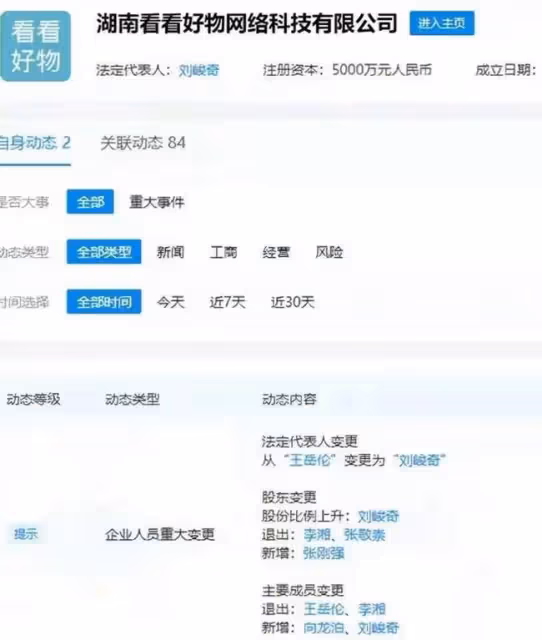Screen dimensions: 542x640
Task: Open 王岳伦 link in 法定代表人变更
Action: pos(309,460)
